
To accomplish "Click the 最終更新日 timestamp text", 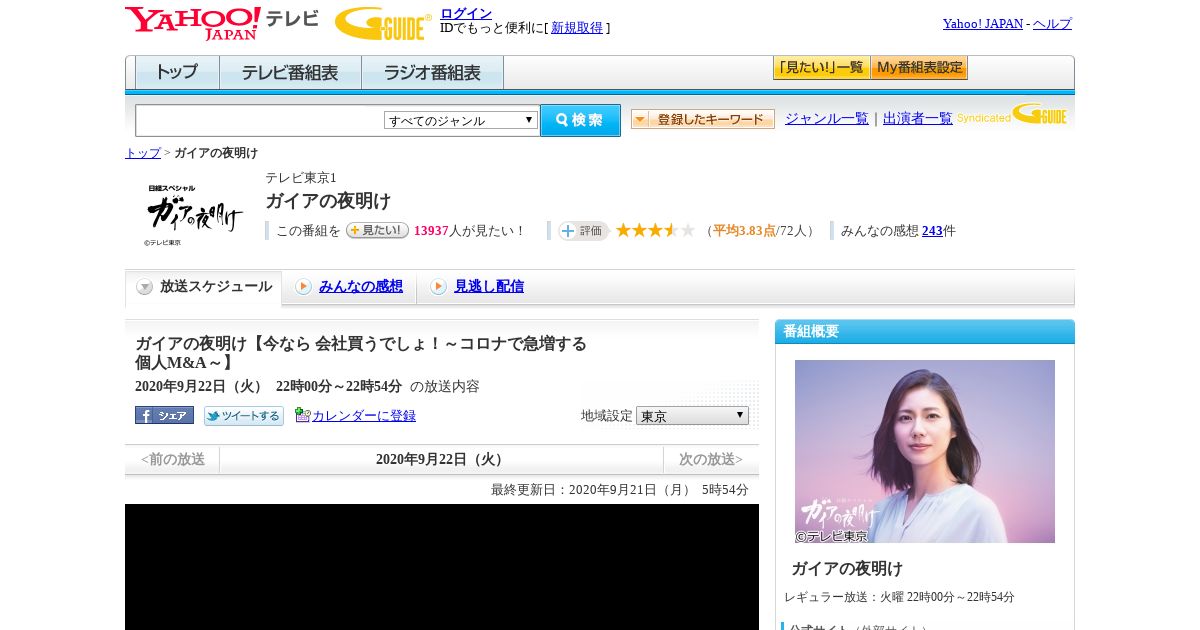I will 620,490.
